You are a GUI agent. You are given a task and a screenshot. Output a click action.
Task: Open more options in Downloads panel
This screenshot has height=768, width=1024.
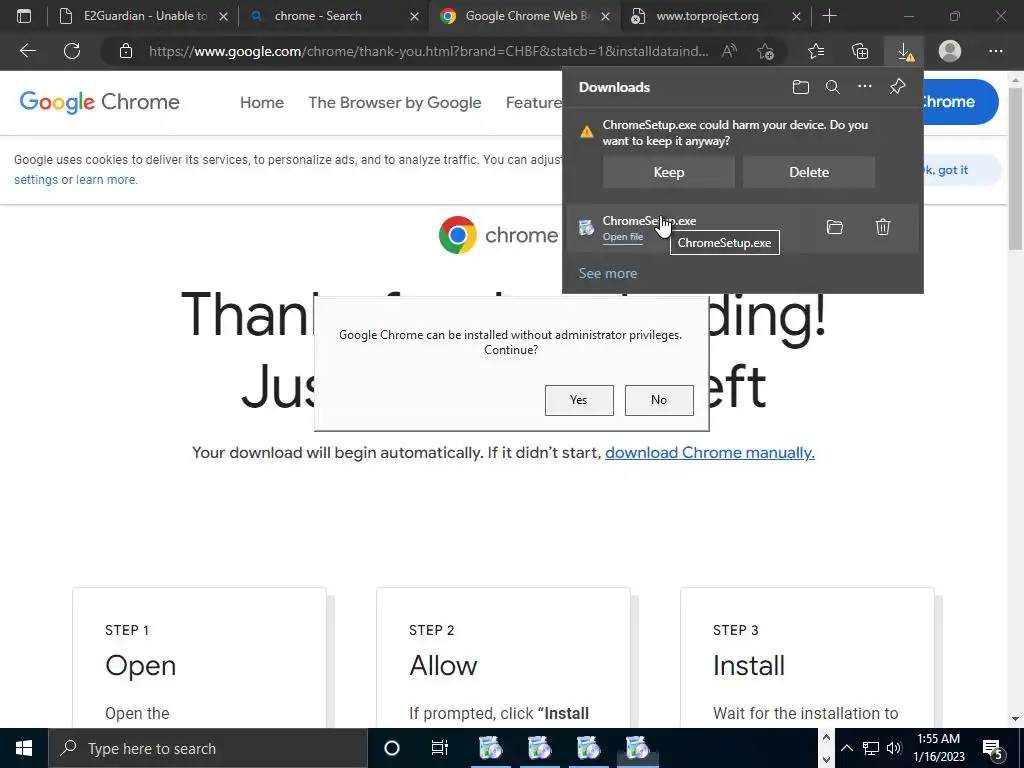(865, 86)
